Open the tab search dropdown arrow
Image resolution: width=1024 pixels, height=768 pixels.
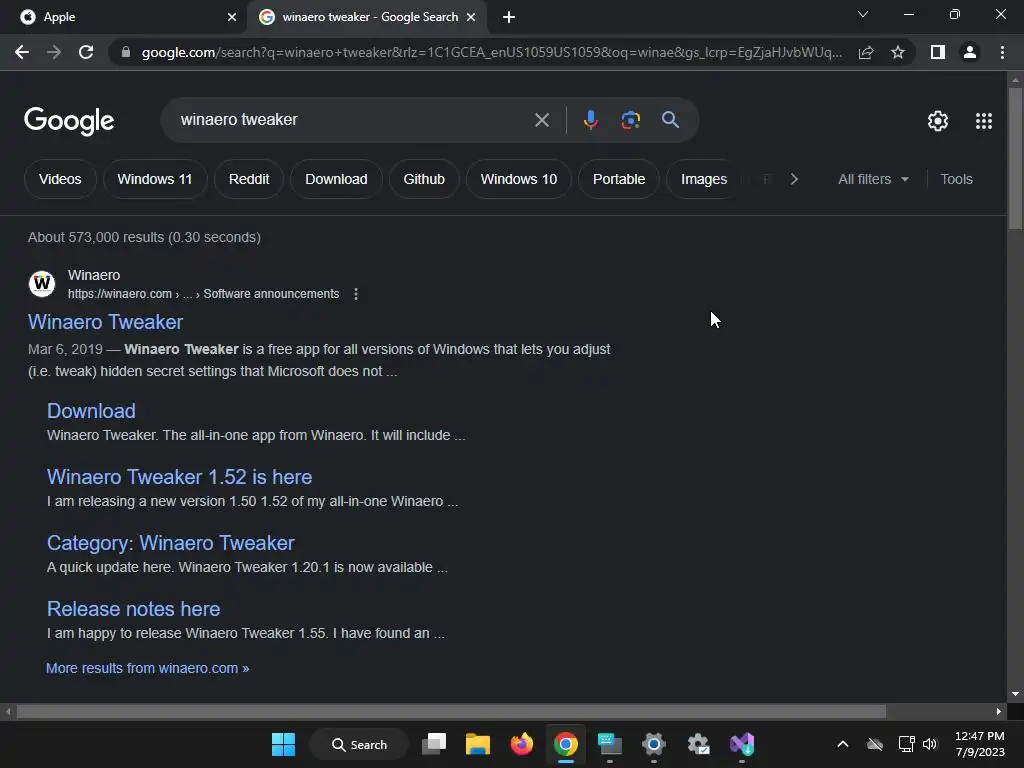(863, 14)
